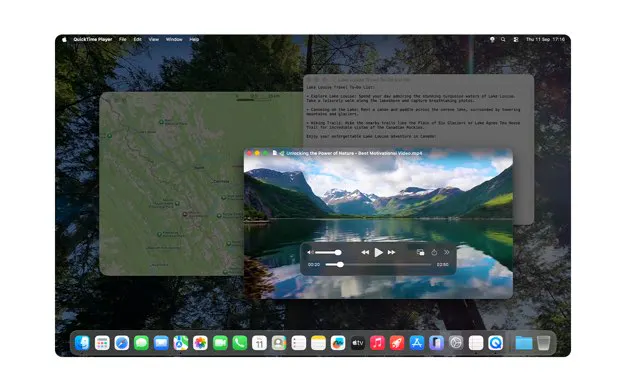
Task: Launch the red rocket app in the Dock
Action: pos(397,343)
